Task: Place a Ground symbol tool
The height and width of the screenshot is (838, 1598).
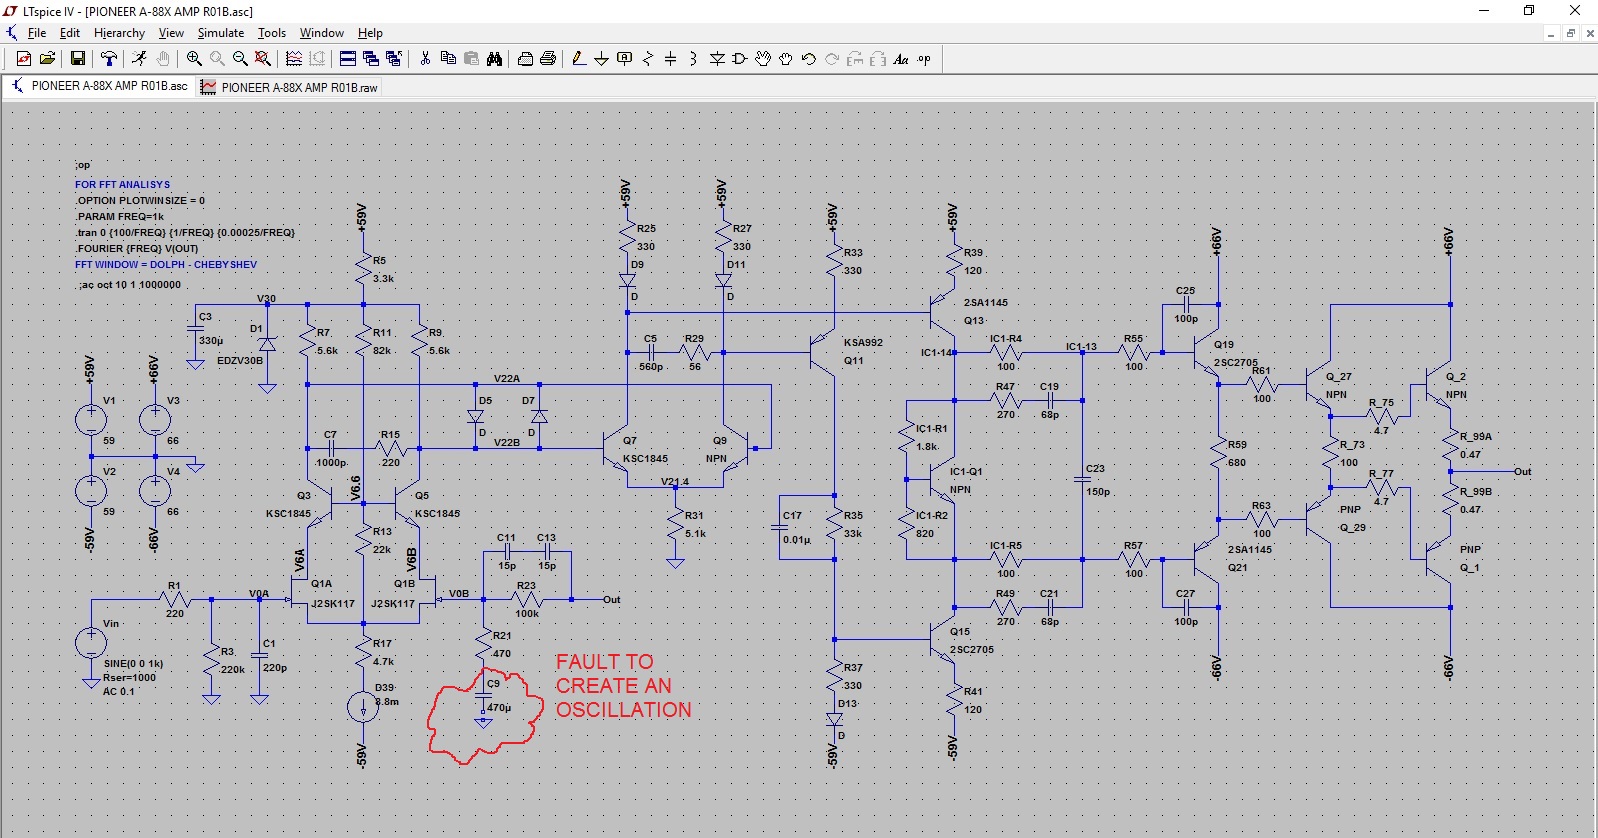Action: click(602, 59)
